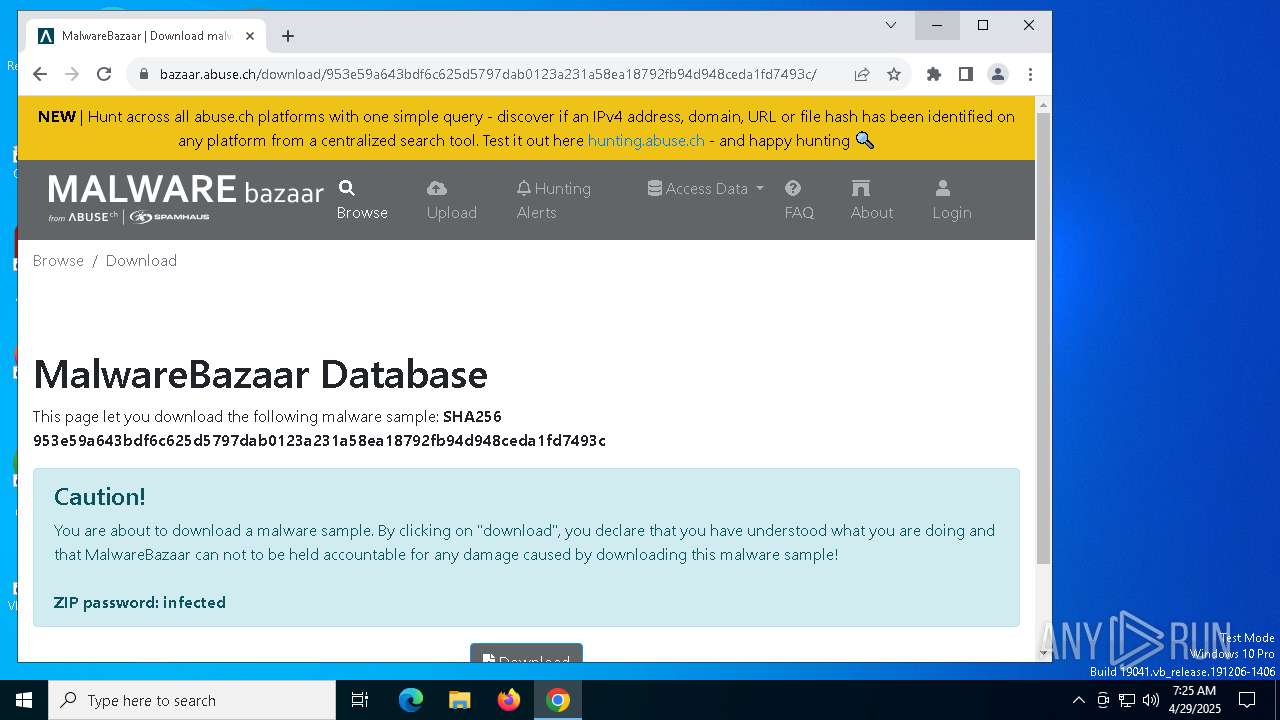
Task: Open the About nav item
Action: tap(872, 200)
